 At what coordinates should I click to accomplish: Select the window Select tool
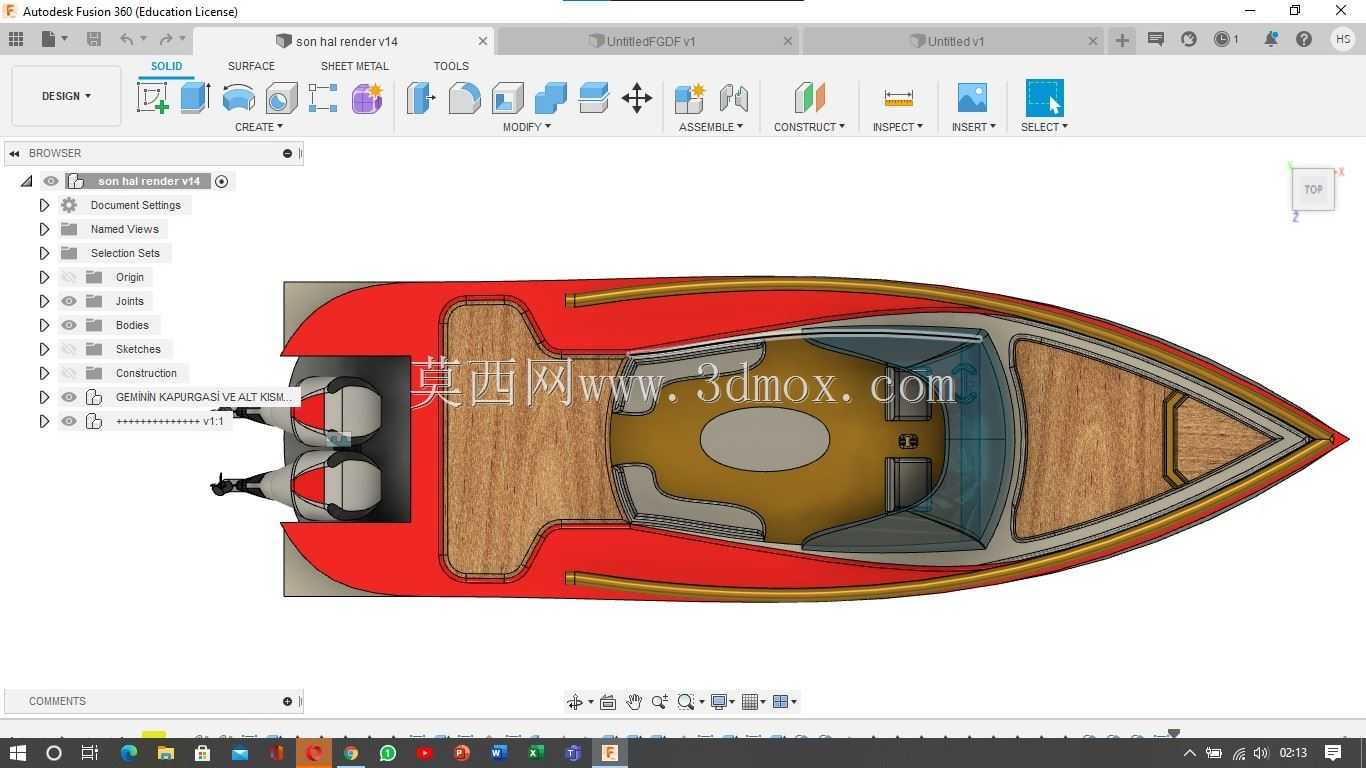point(1044,98)
